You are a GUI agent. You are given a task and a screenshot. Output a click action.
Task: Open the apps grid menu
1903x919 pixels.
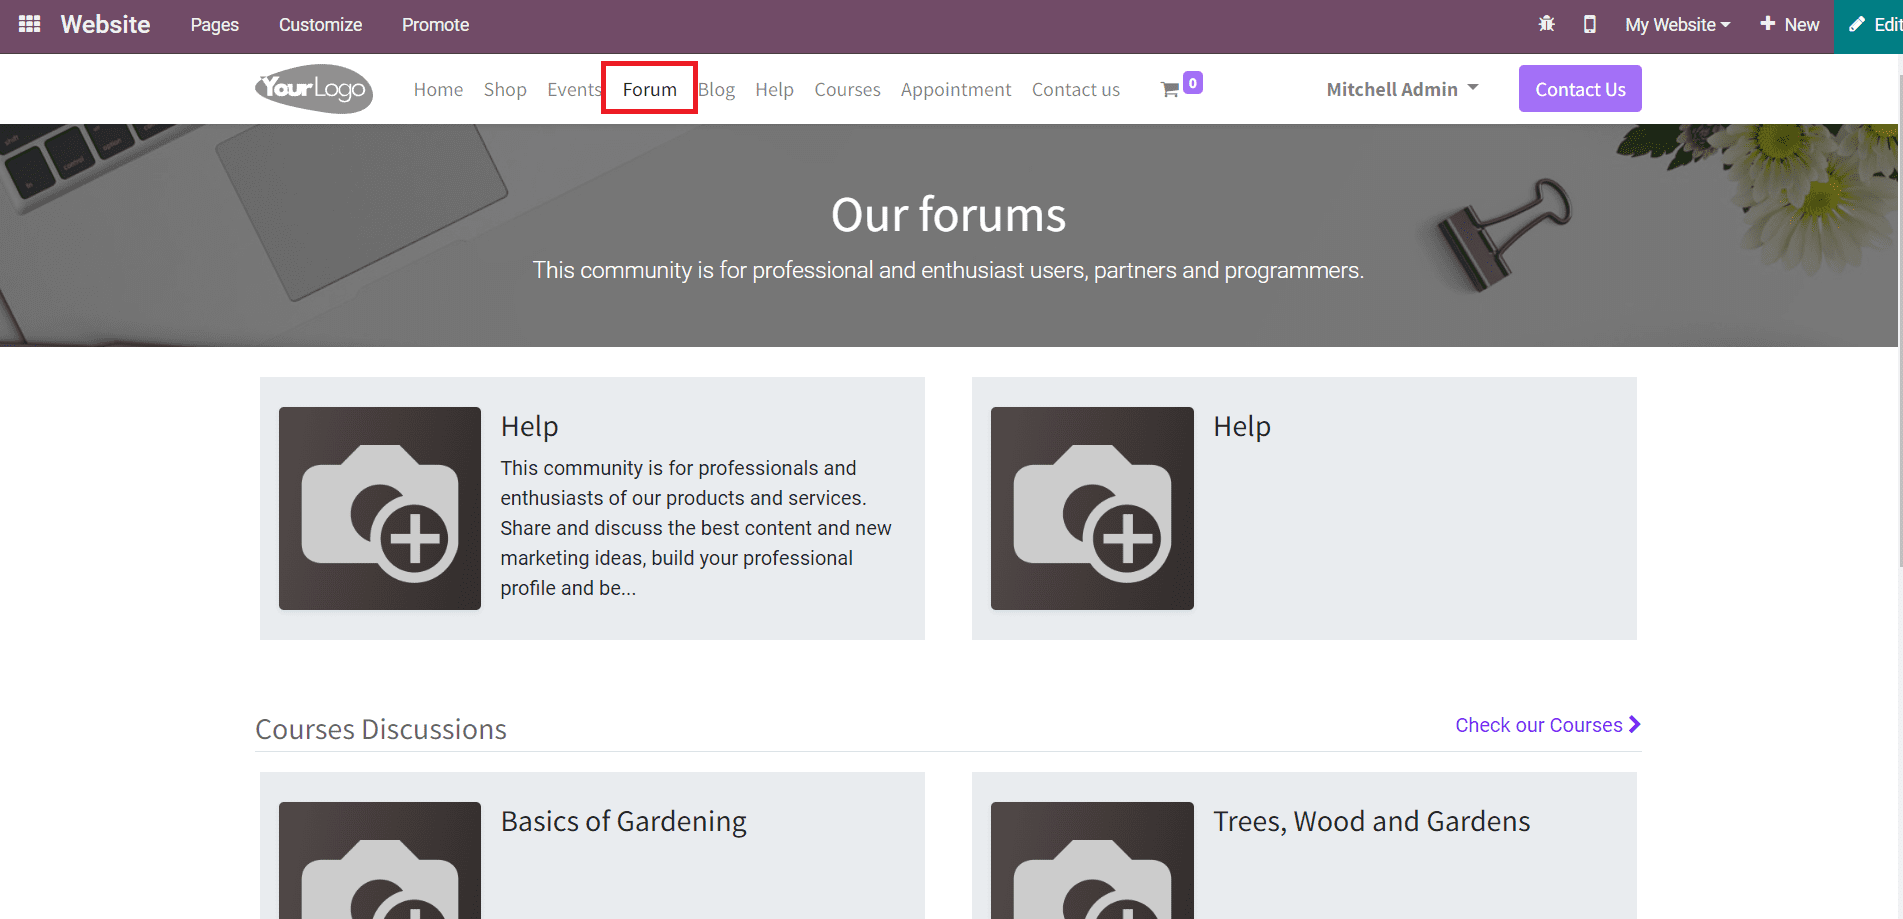(x=28, y=24)
